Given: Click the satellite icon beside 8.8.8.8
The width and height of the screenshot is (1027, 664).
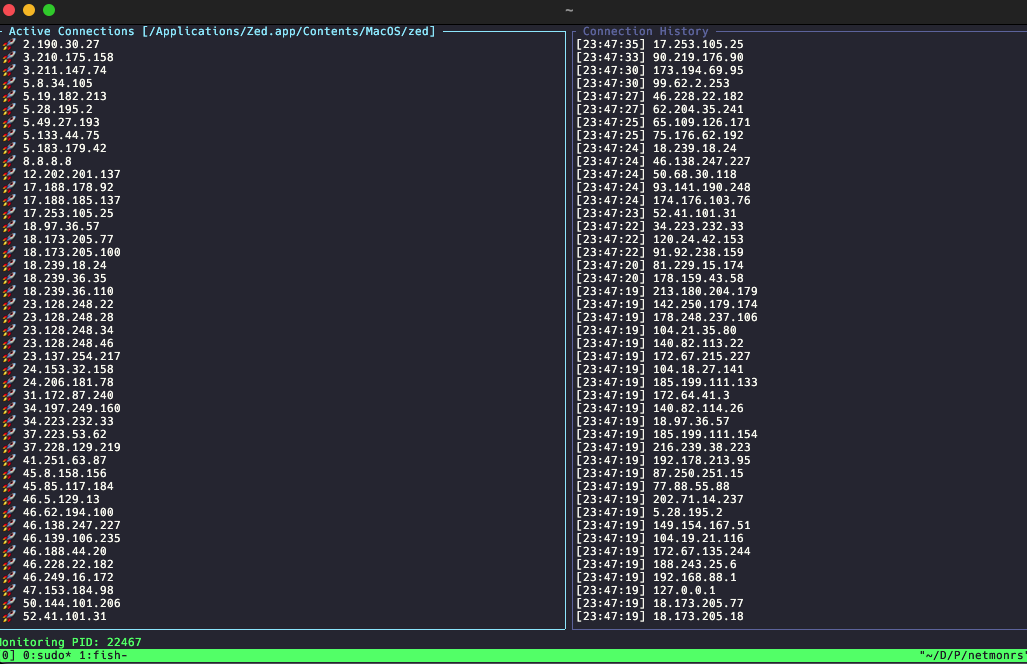Looking at the screenshot, I should click(x=10, y=161).
